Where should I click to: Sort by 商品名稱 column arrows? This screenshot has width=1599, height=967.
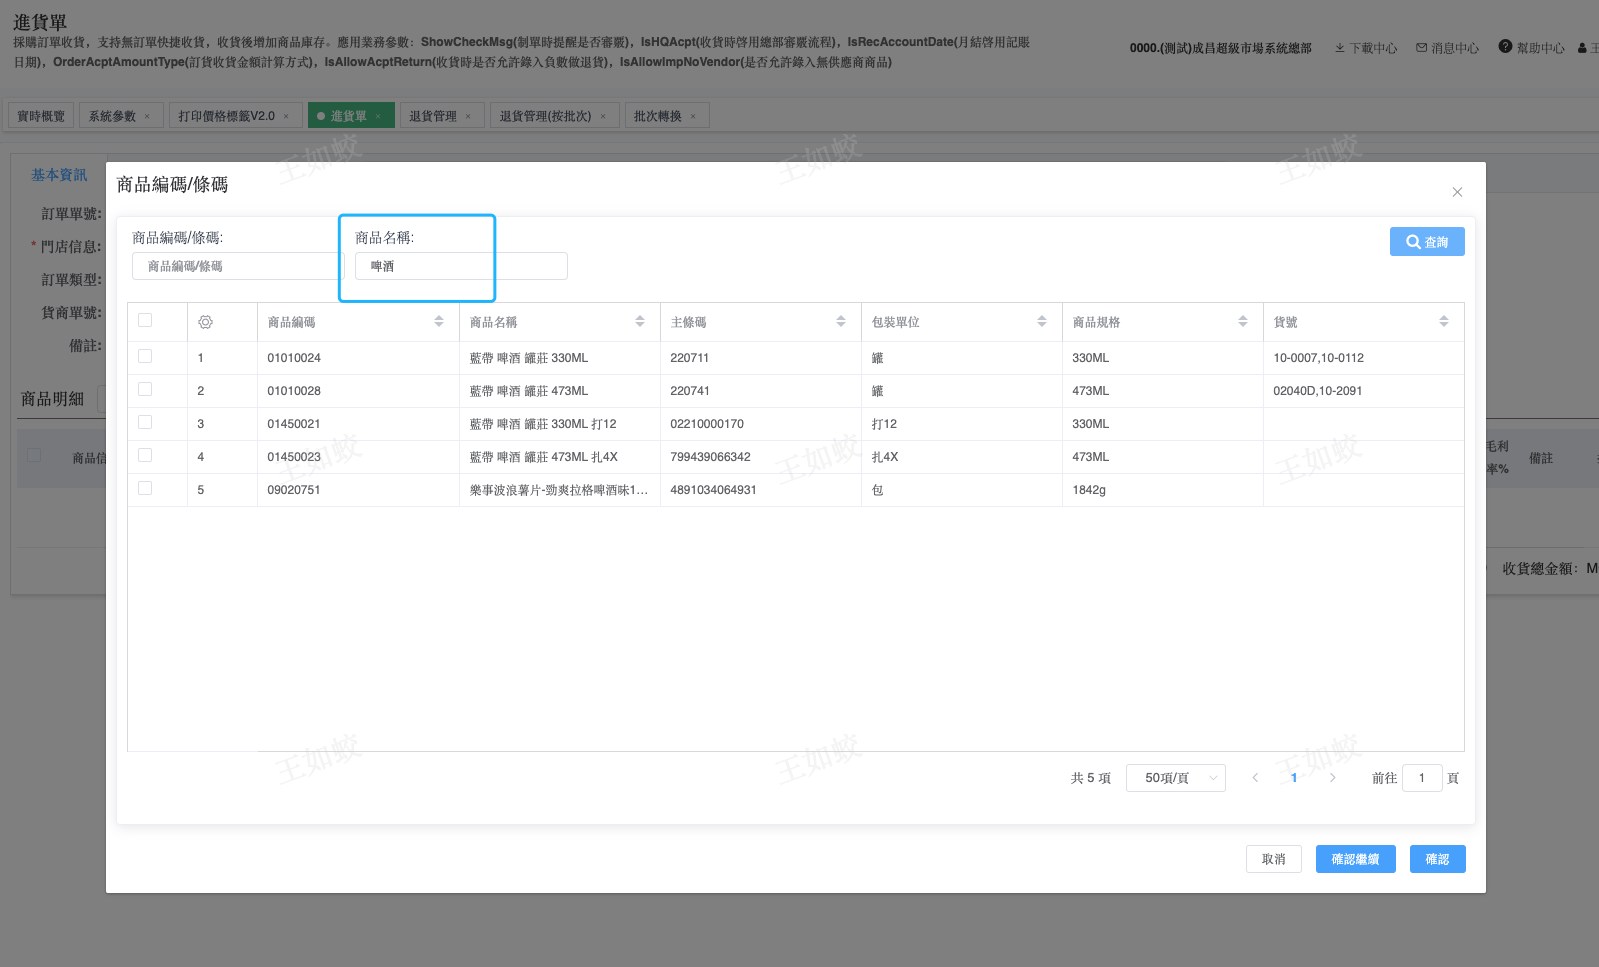(x=639, y=322)
